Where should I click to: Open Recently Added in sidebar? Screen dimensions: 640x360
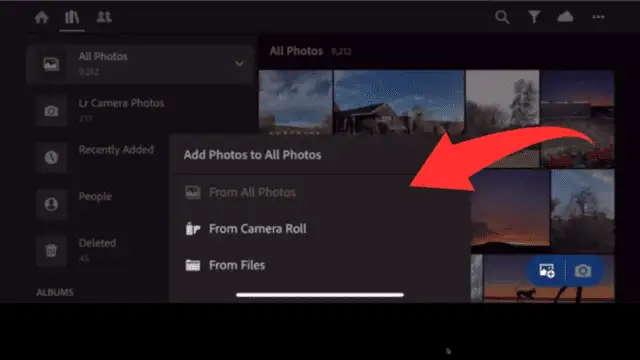(116, 150)
